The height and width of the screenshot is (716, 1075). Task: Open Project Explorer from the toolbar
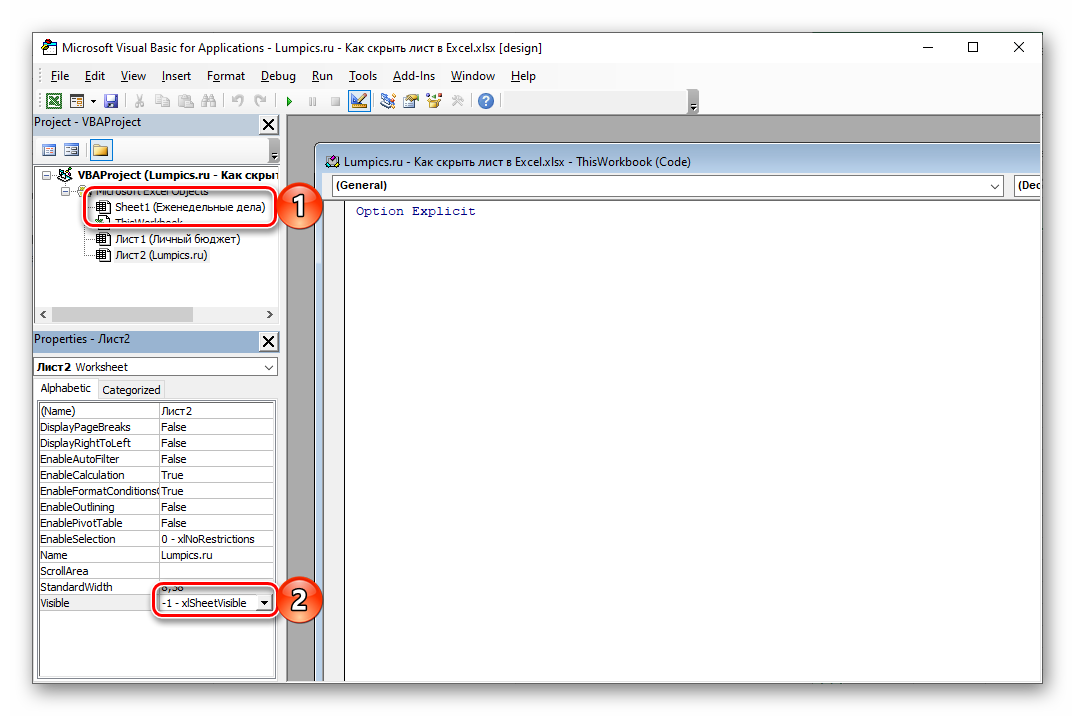387,101
